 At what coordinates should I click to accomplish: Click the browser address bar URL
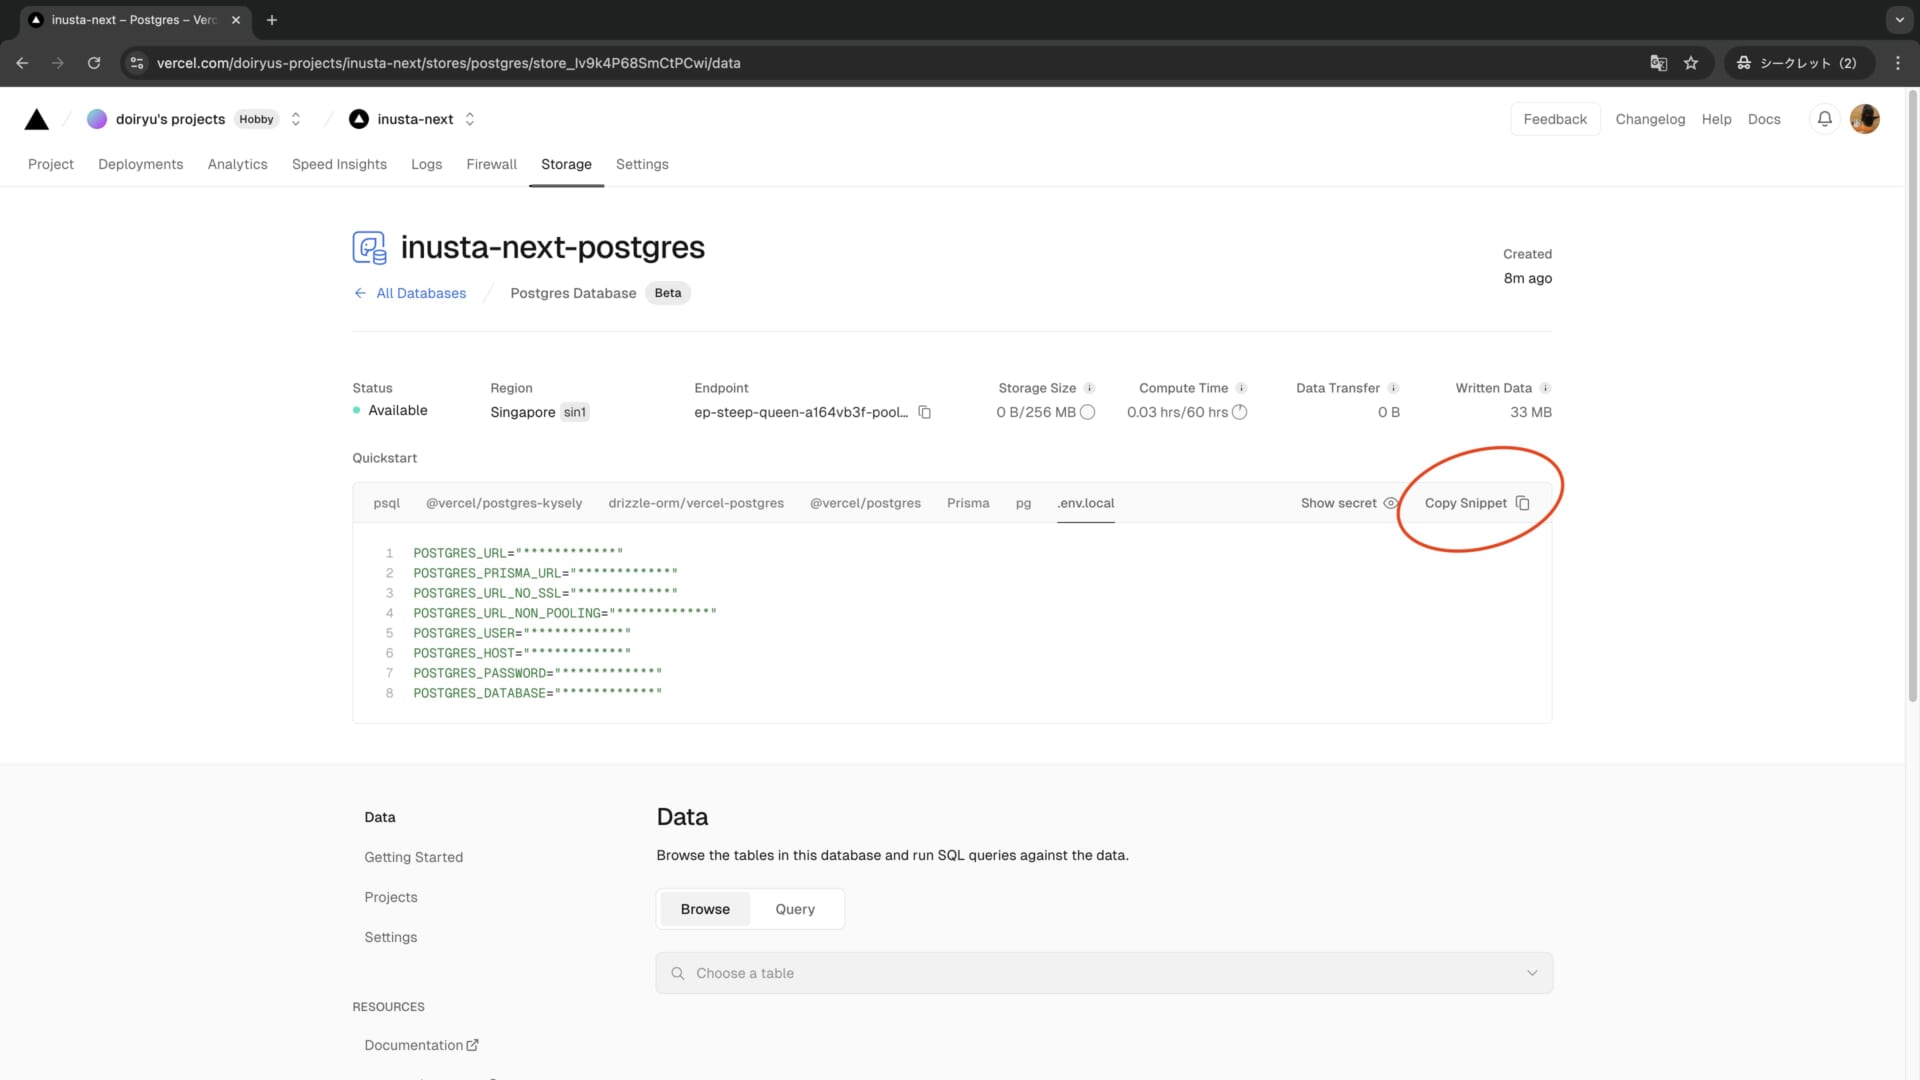(x=448, y=63)
